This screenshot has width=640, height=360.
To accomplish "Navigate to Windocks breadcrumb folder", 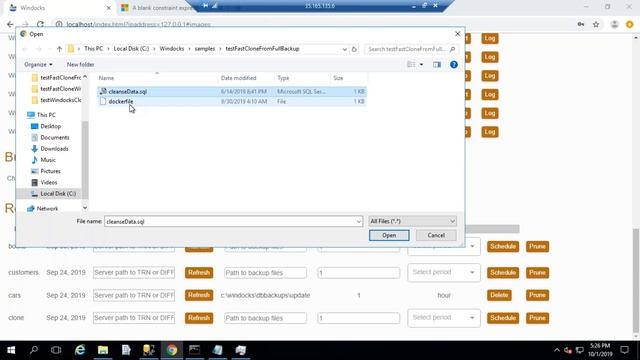I will [172, 49].
